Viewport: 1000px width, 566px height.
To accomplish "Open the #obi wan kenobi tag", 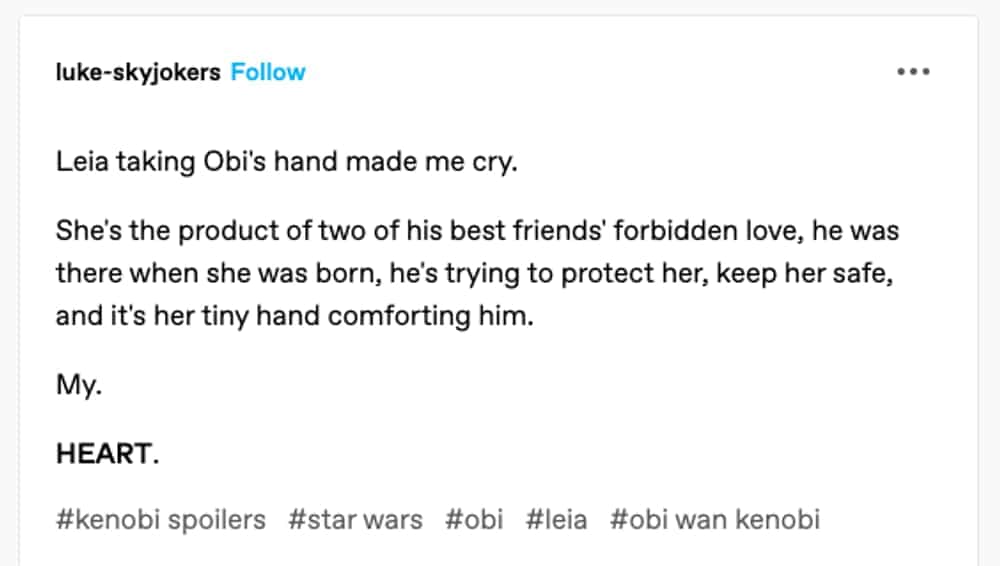I will (x=715, y=520).
